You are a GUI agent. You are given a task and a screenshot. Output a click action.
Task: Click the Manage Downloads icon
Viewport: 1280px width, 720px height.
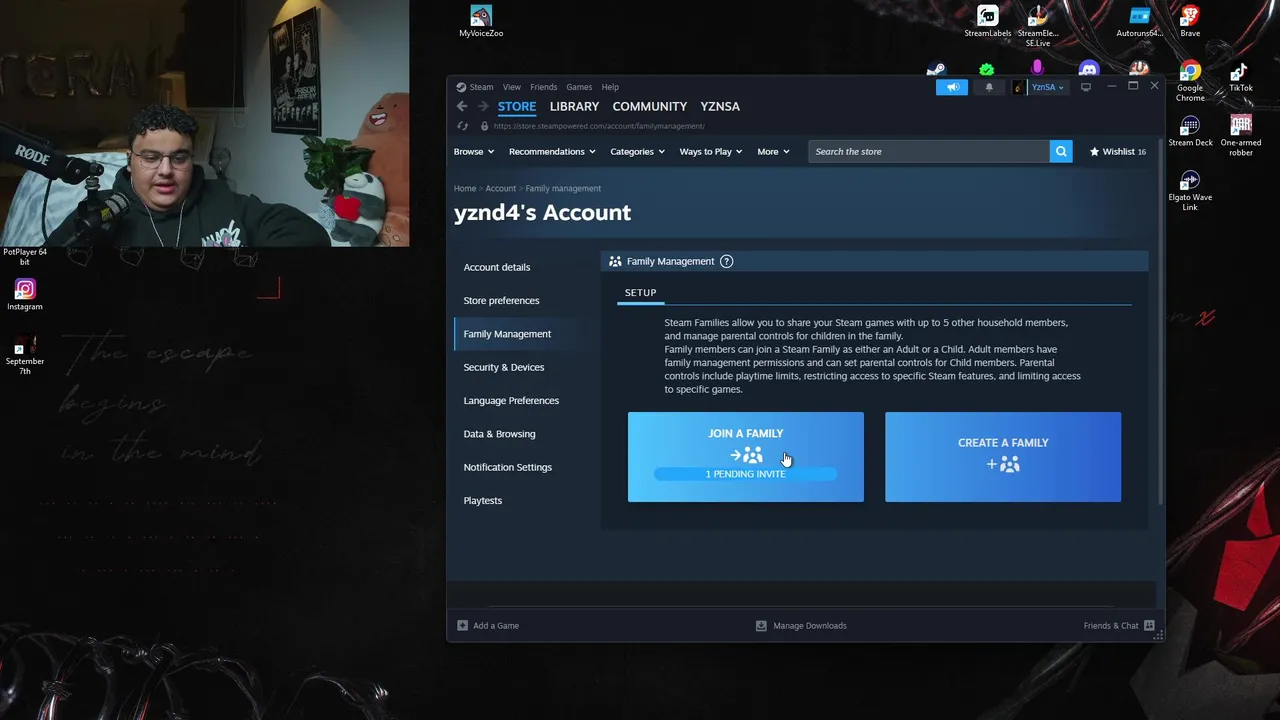[761, 626]
